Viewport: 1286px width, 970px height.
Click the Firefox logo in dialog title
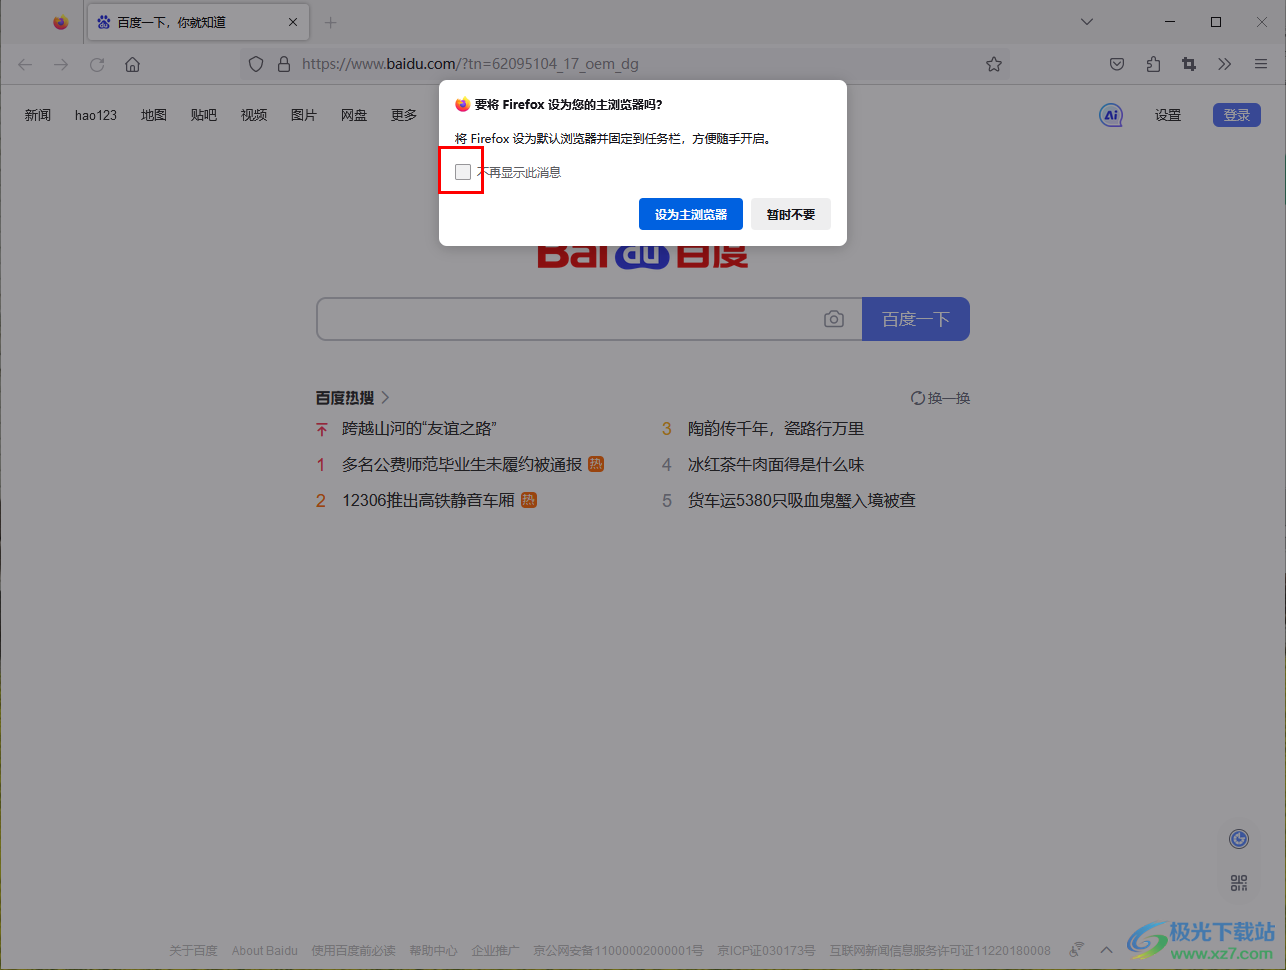point(462,104)
